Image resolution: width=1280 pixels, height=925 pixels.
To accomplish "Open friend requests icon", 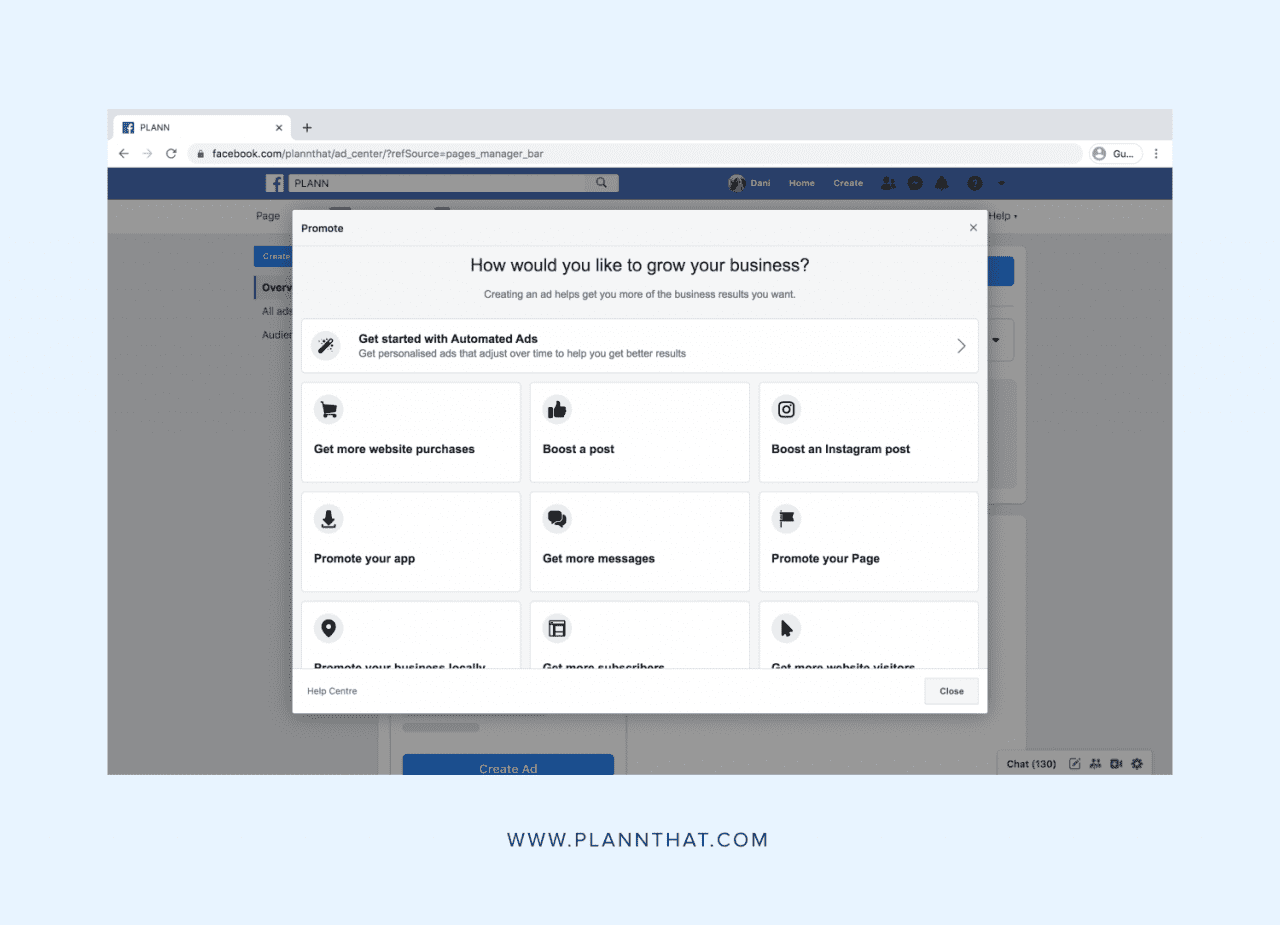I will [888, 183].
